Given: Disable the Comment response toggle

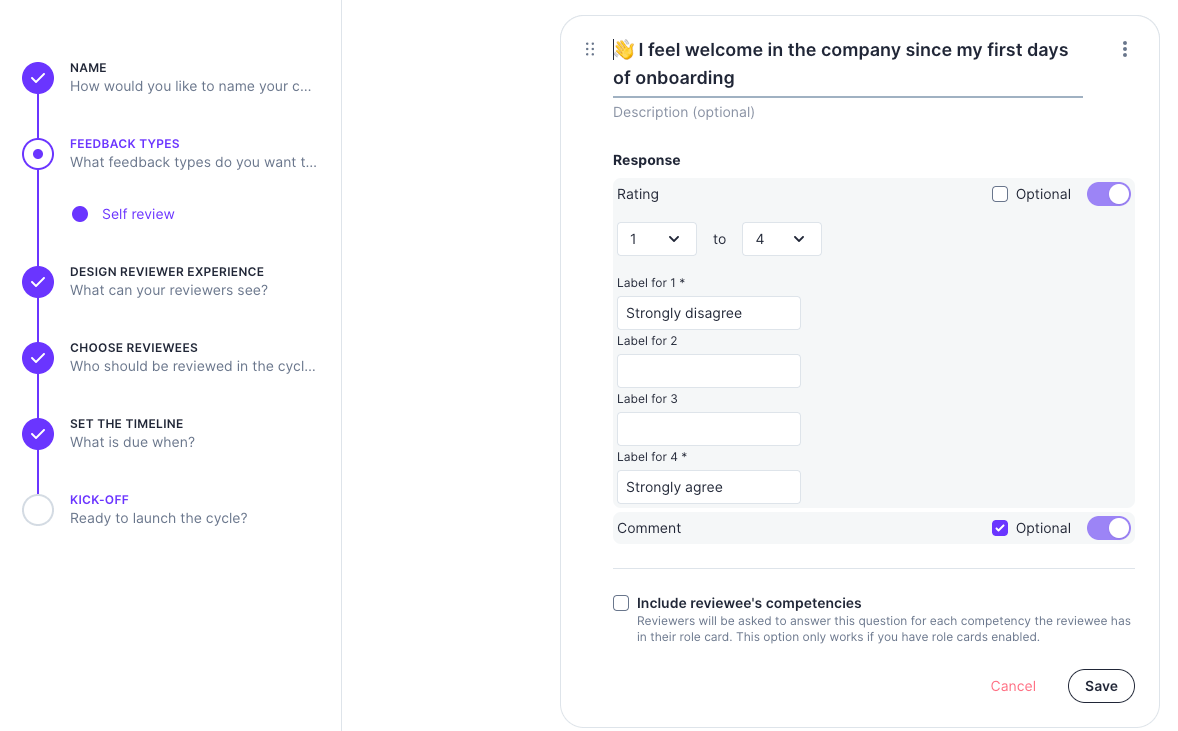Looking at the screenshot, I should [x=1108, y=528].
